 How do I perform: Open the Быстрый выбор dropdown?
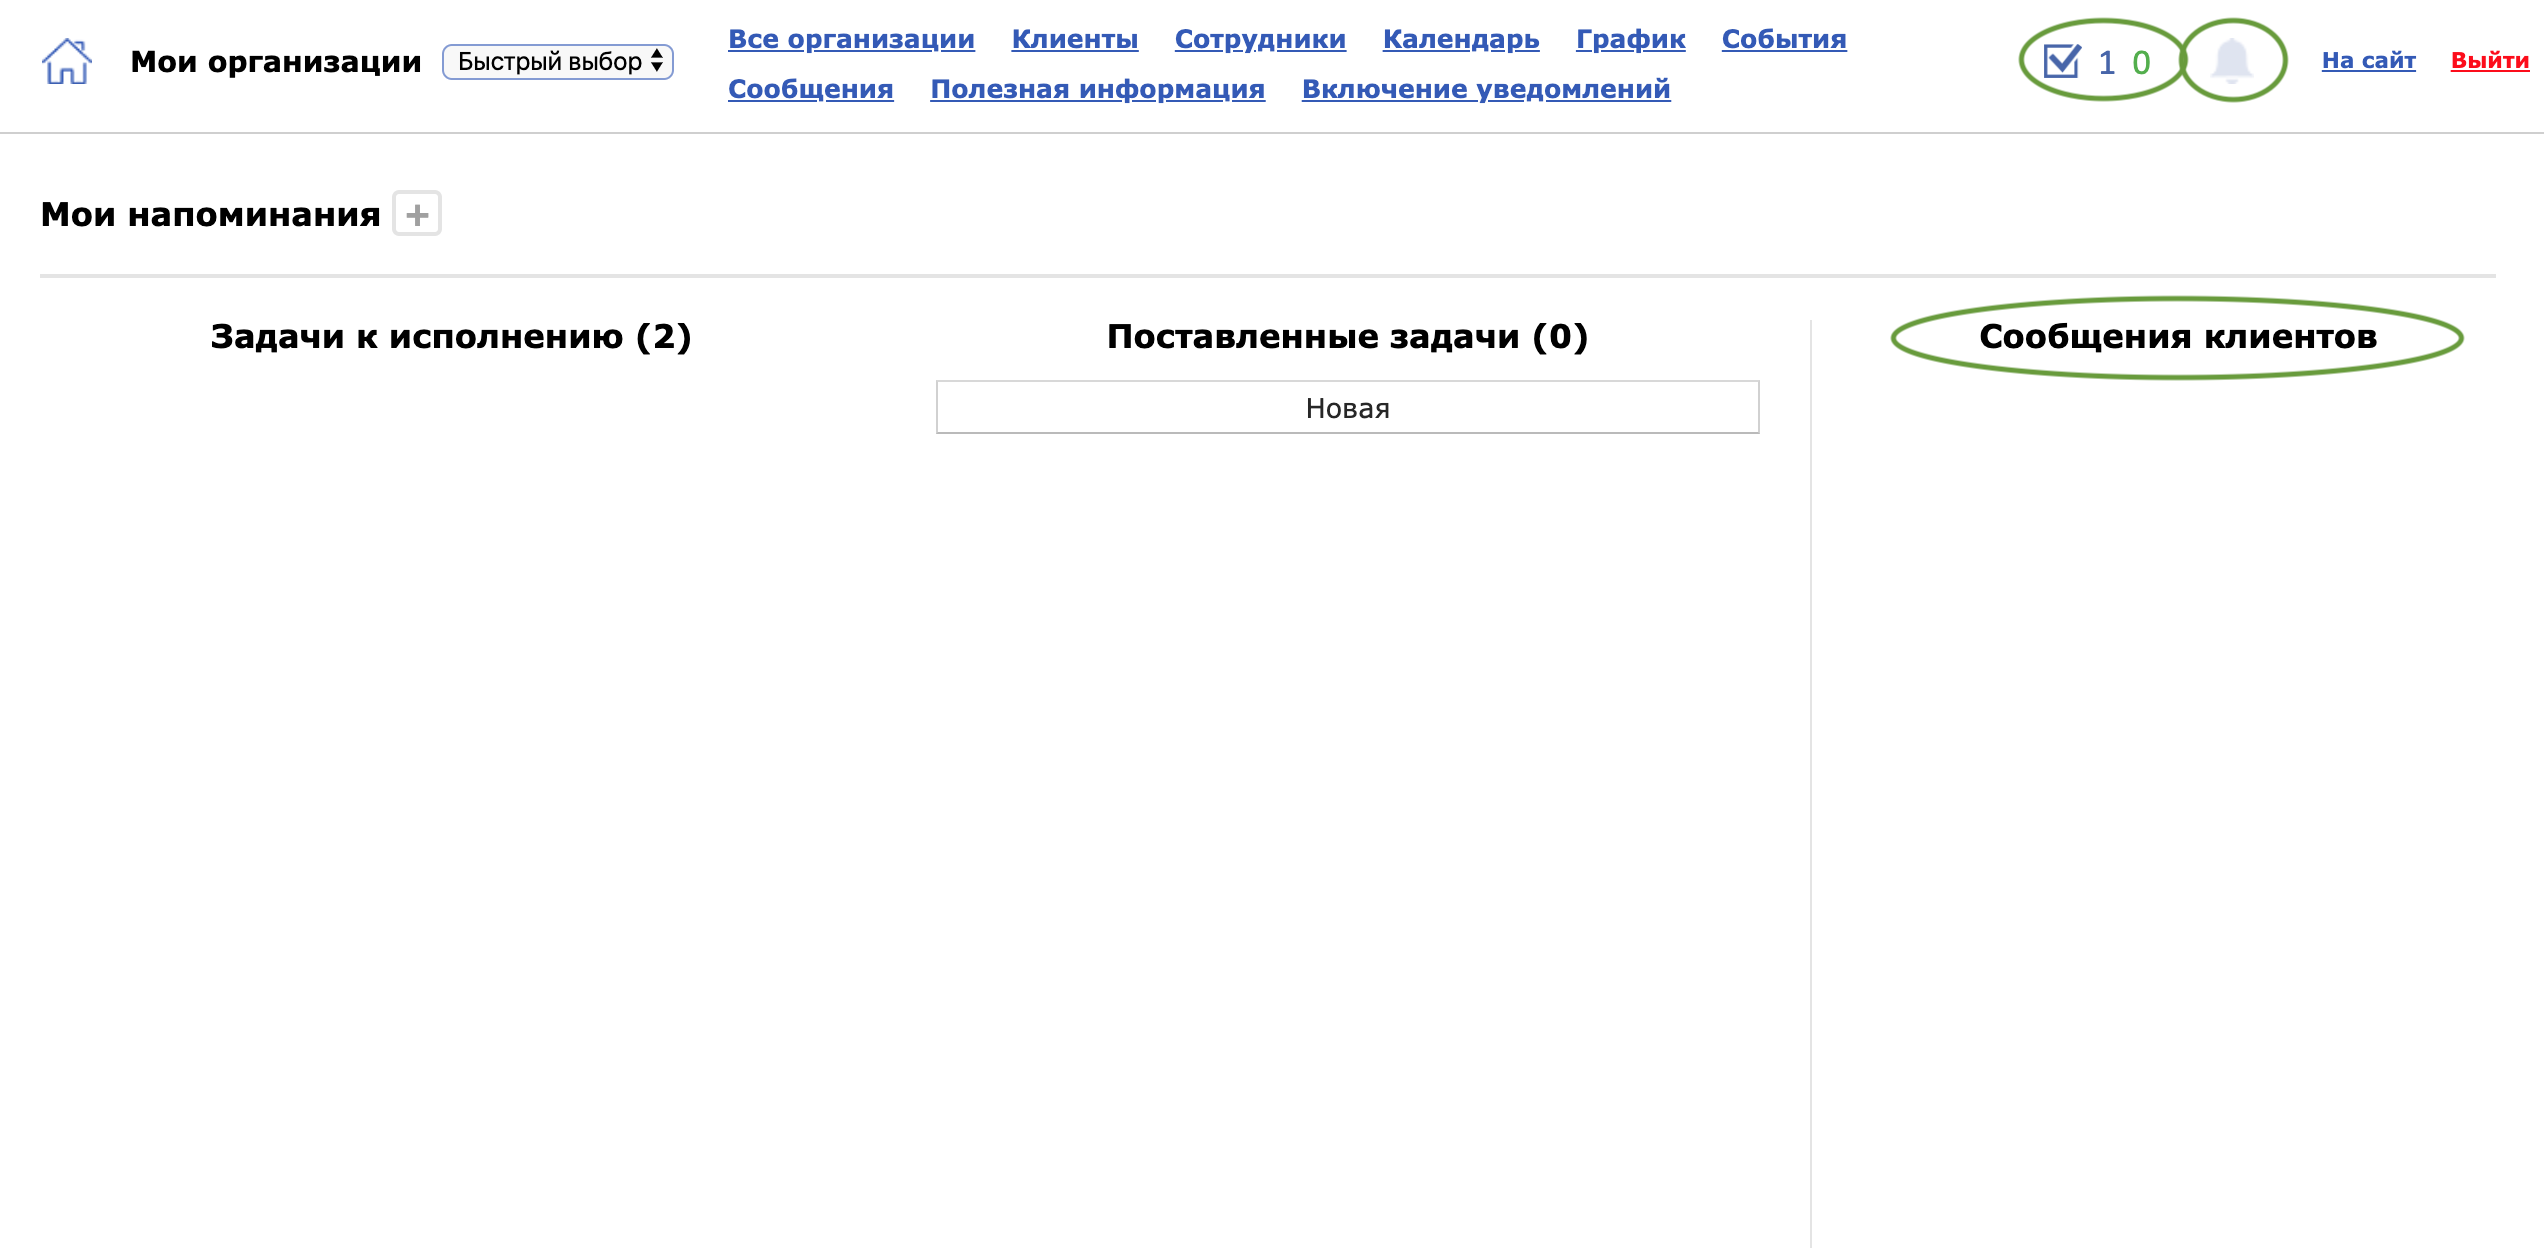(x=558, y=62)
